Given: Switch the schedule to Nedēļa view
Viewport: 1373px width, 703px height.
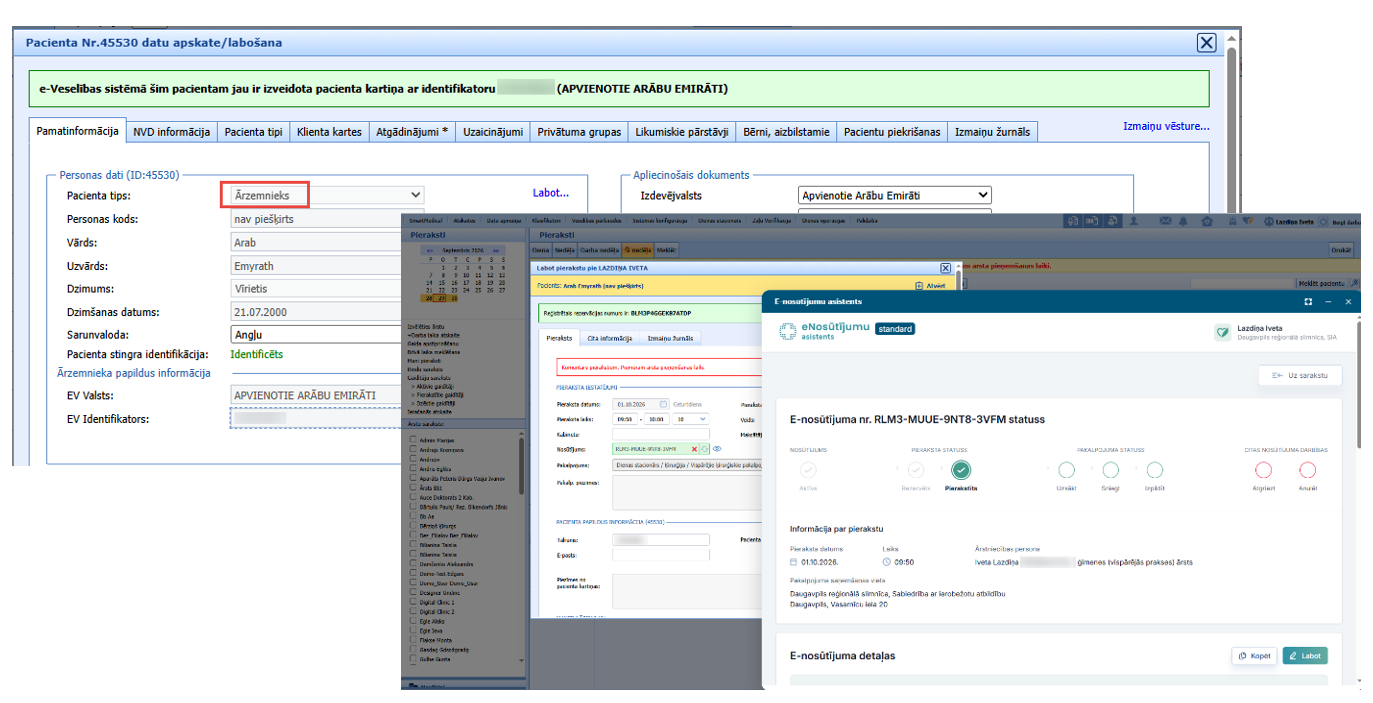Looking at the screenshot, I should (565, 250).
